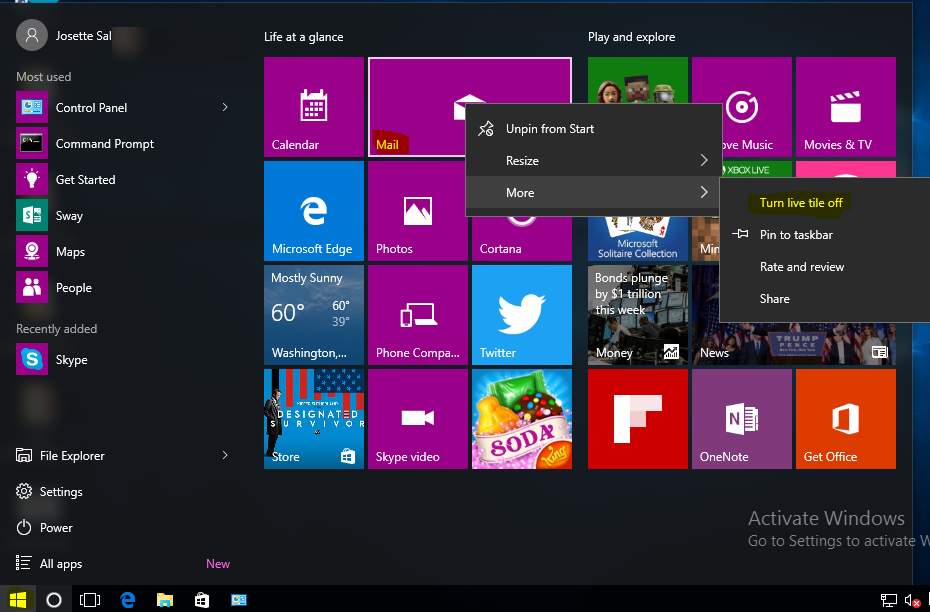Open the Calendar tile

[x=314, y=107]
